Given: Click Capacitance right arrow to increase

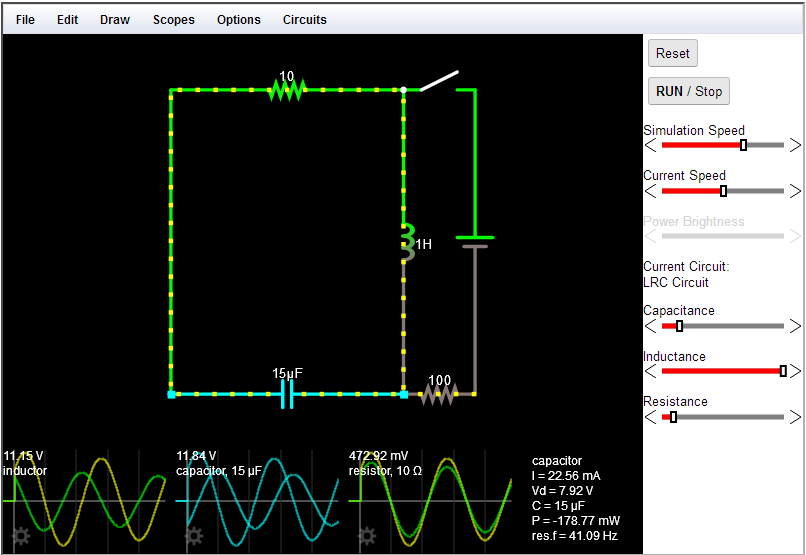Looking at the screenshot, I should coord(795,326).
